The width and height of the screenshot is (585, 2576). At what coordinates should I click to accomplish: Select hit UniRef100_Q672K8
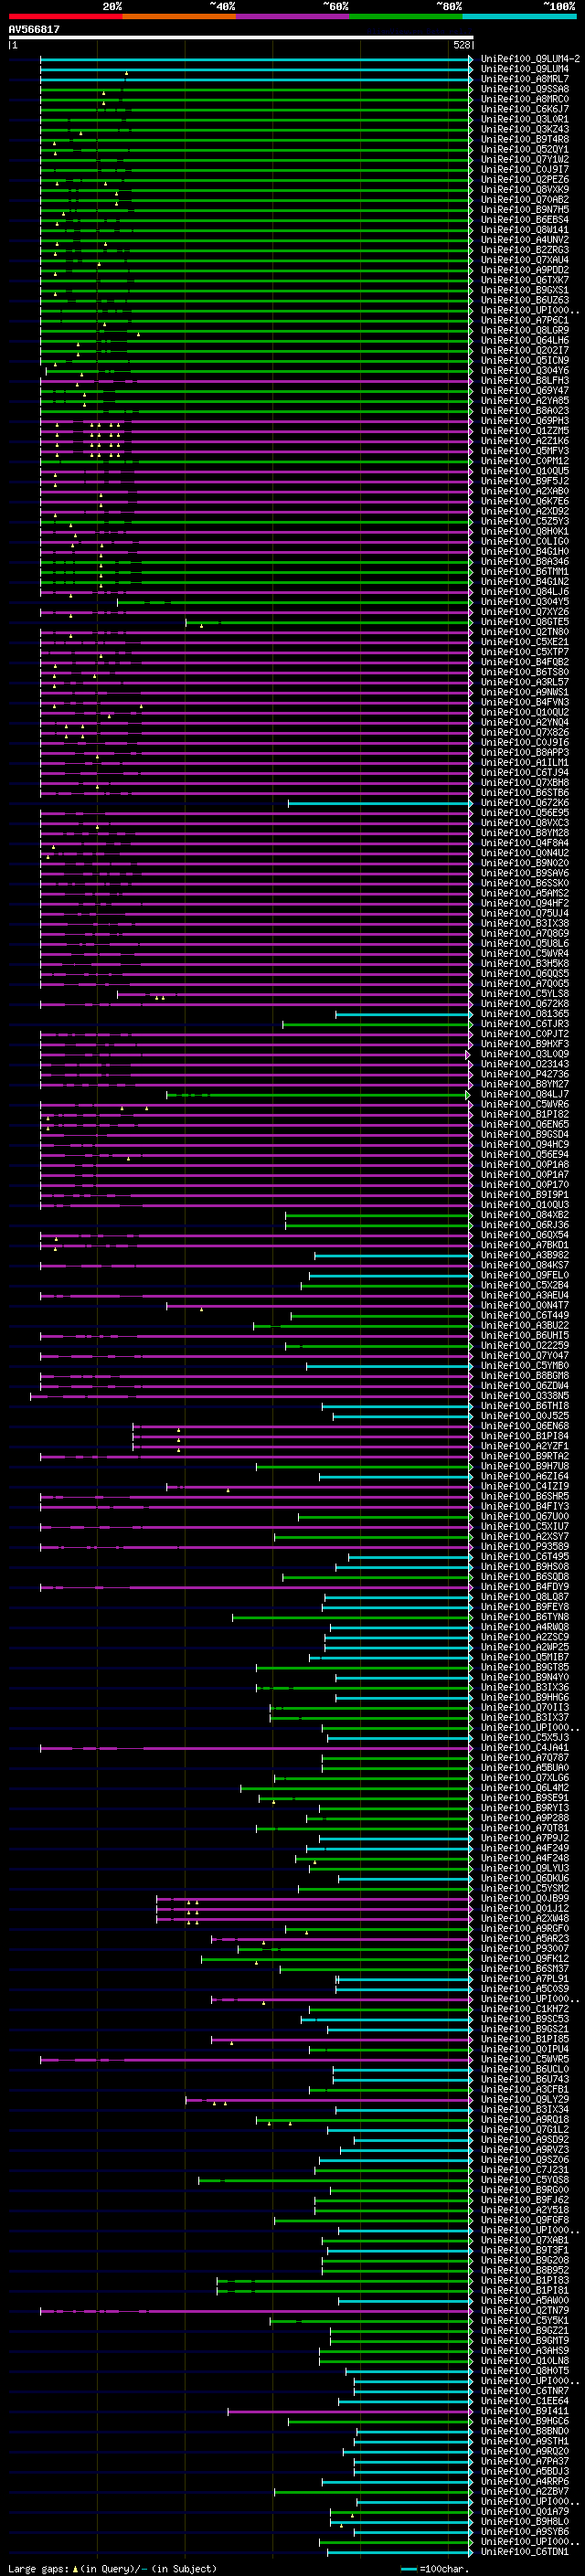click(x=524, y=1004)
